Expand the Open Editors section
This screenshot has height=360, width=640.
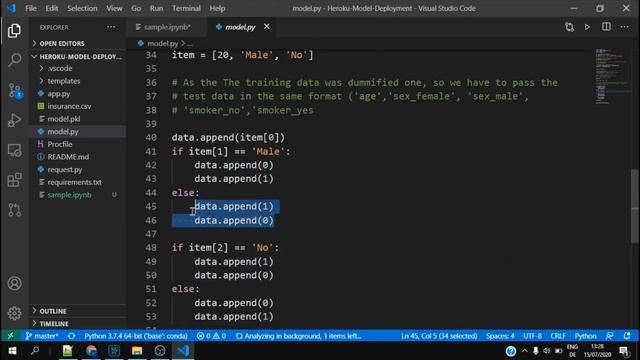pos(78,43)
